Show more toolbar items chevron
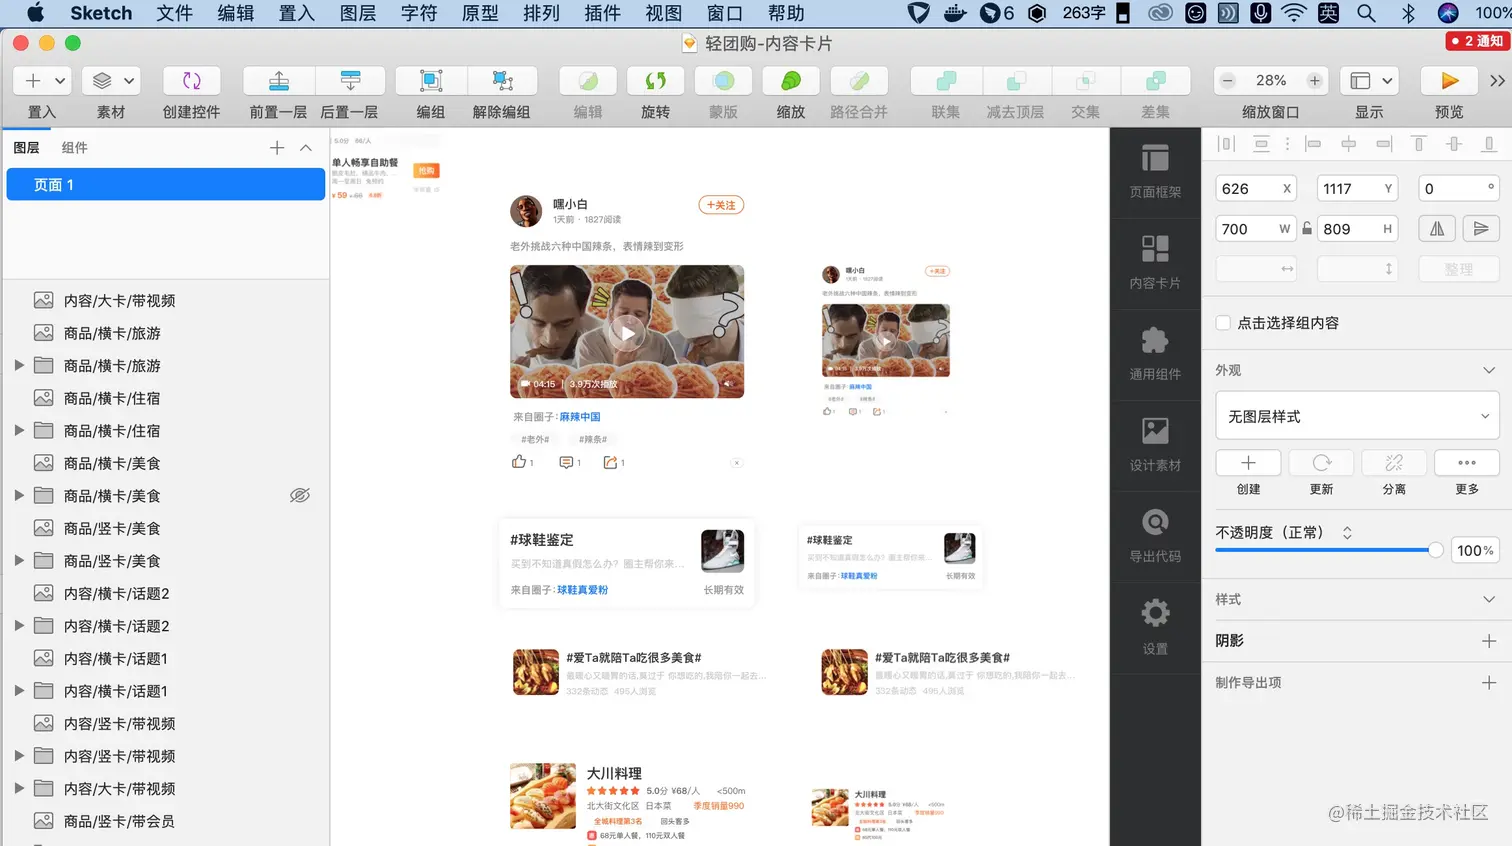This screenshot has width=1512, height=846. point(1497,81)
